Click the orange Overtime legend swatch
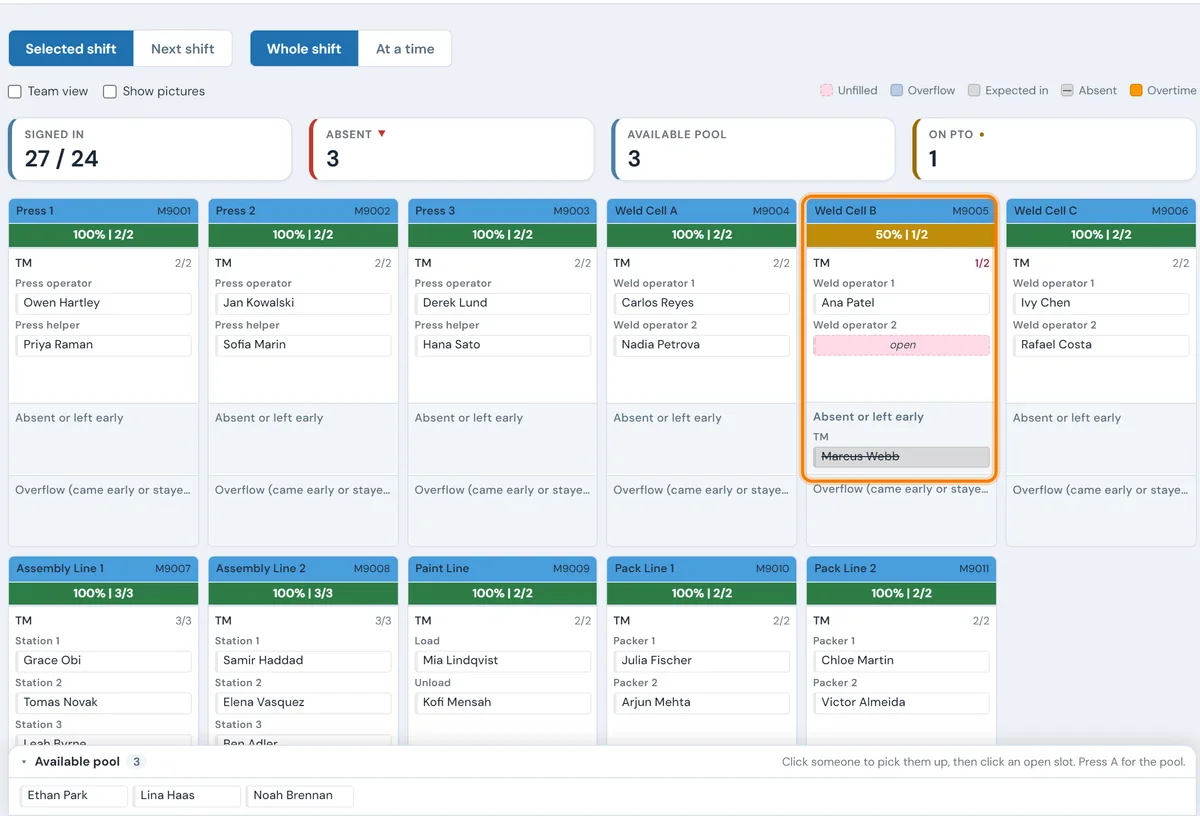The width and height of the screenshot is (1200, 816). click(x=1136, y=90)
